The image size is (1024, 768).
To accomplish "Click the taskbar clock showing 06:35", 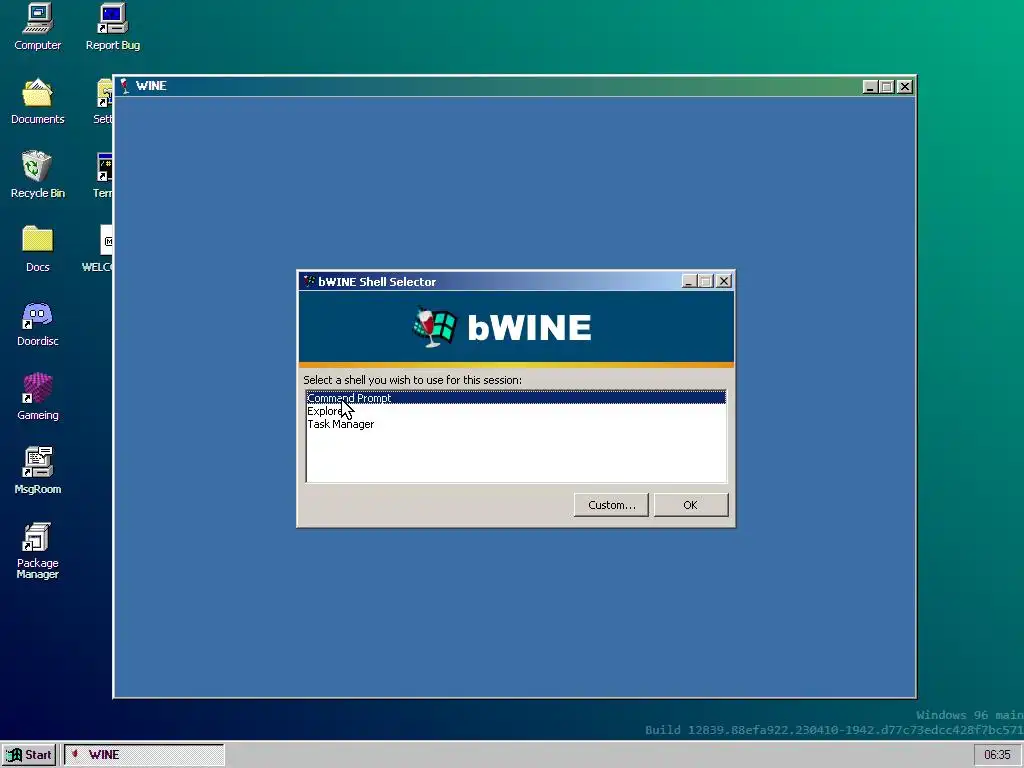I will 997,755.
